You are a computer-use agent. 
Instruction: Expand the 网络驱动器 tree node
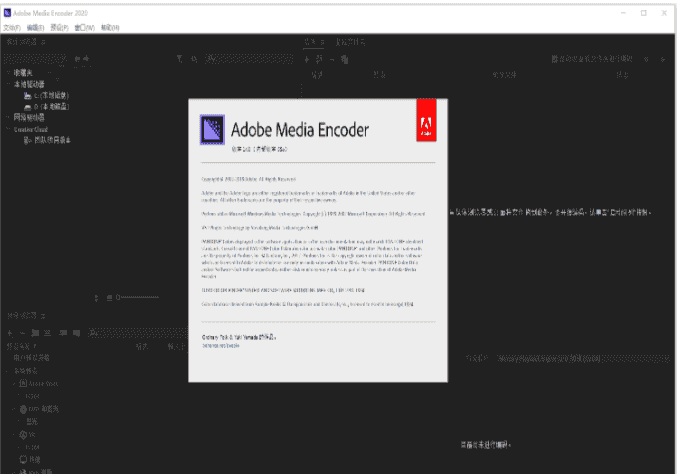point(8,116)
